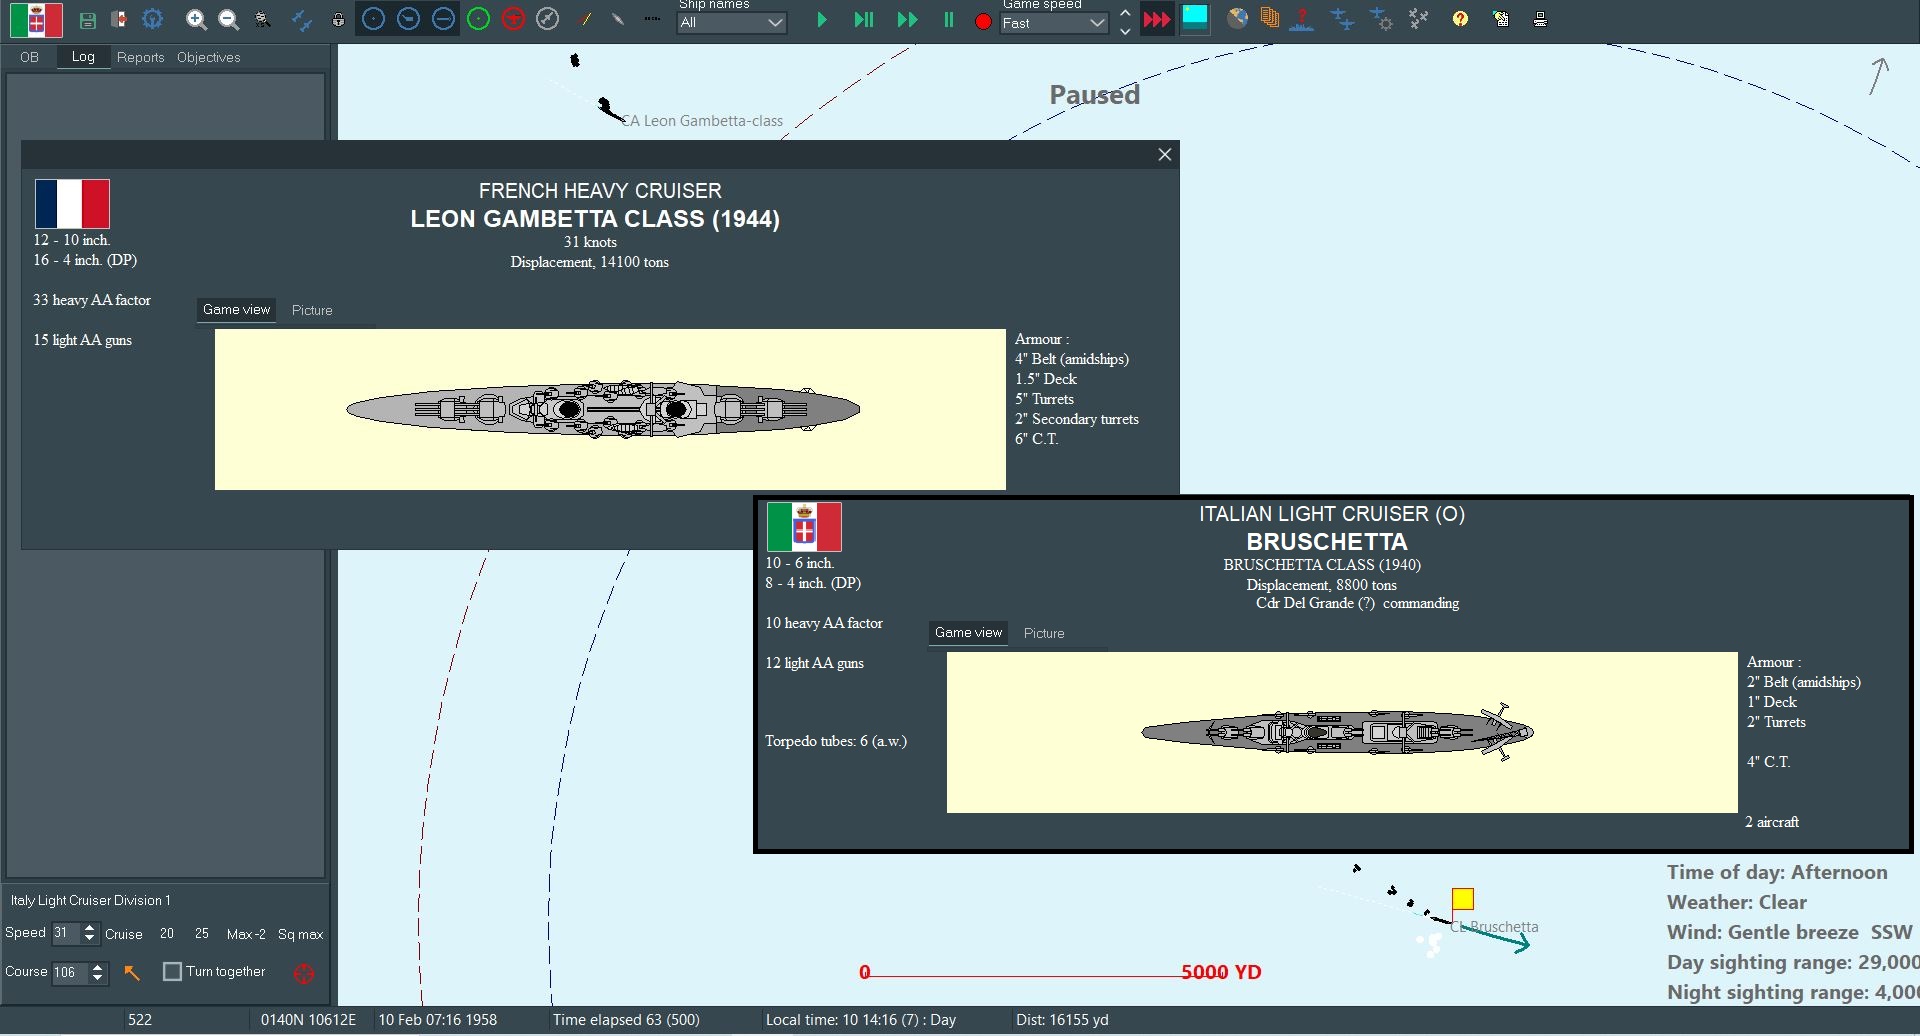
Task: Increase game speed with the up arrow
Action: pos(1125,12)
